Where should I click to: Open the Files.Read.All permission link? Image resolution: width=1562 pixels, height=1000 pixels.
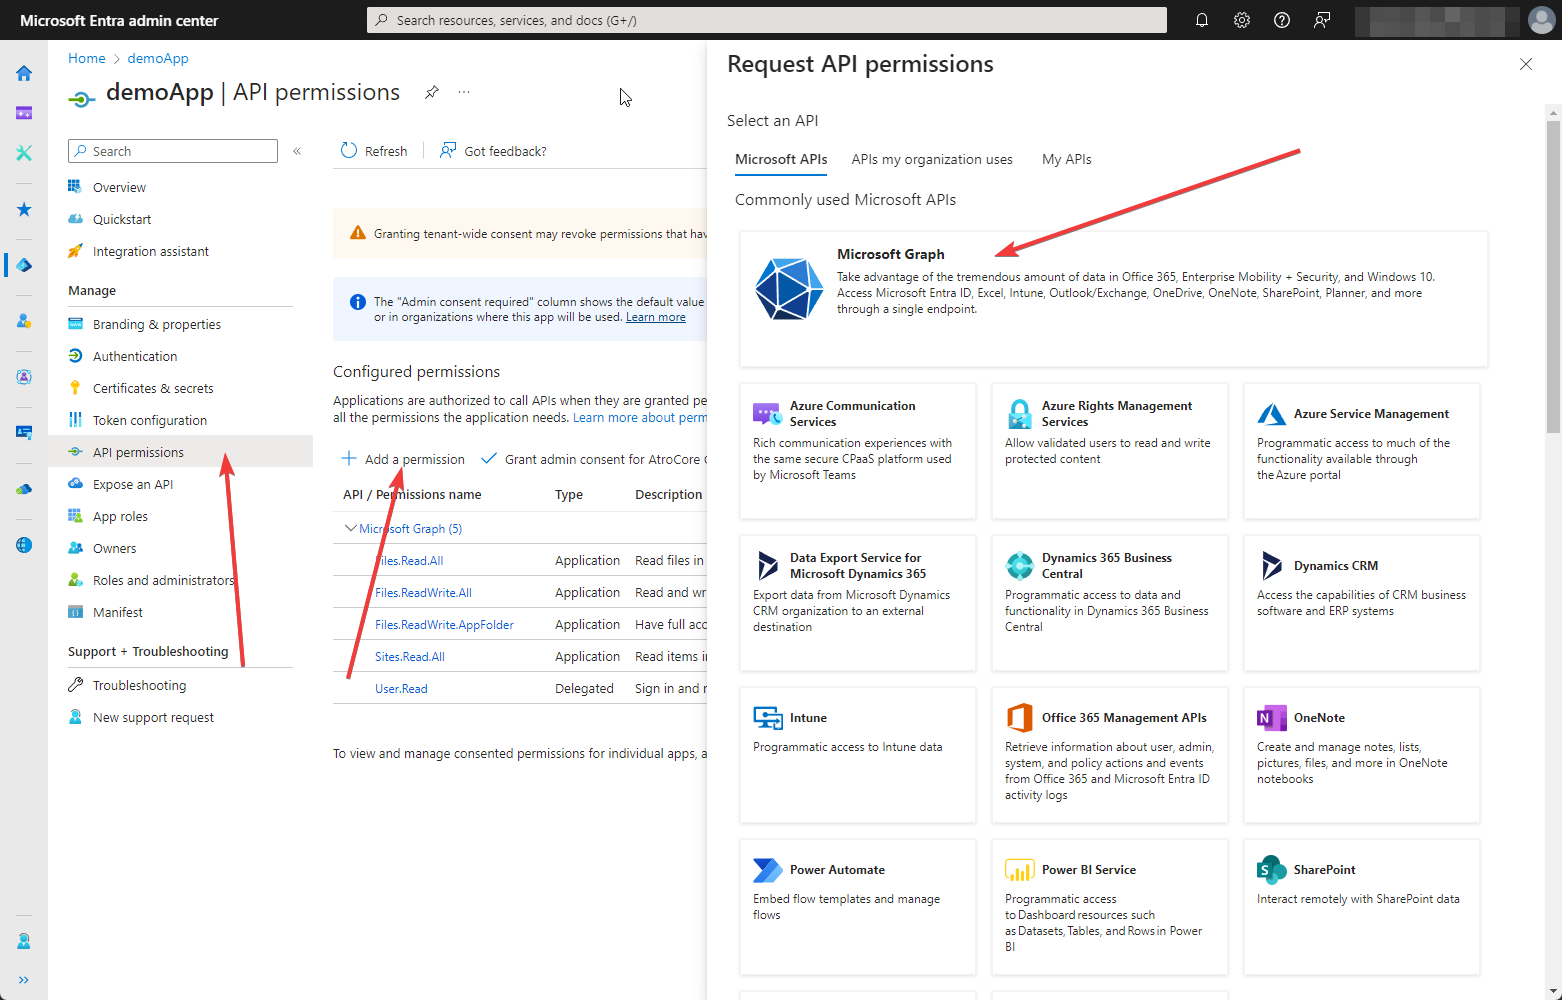pyautogui.click(x=410, y=560)
